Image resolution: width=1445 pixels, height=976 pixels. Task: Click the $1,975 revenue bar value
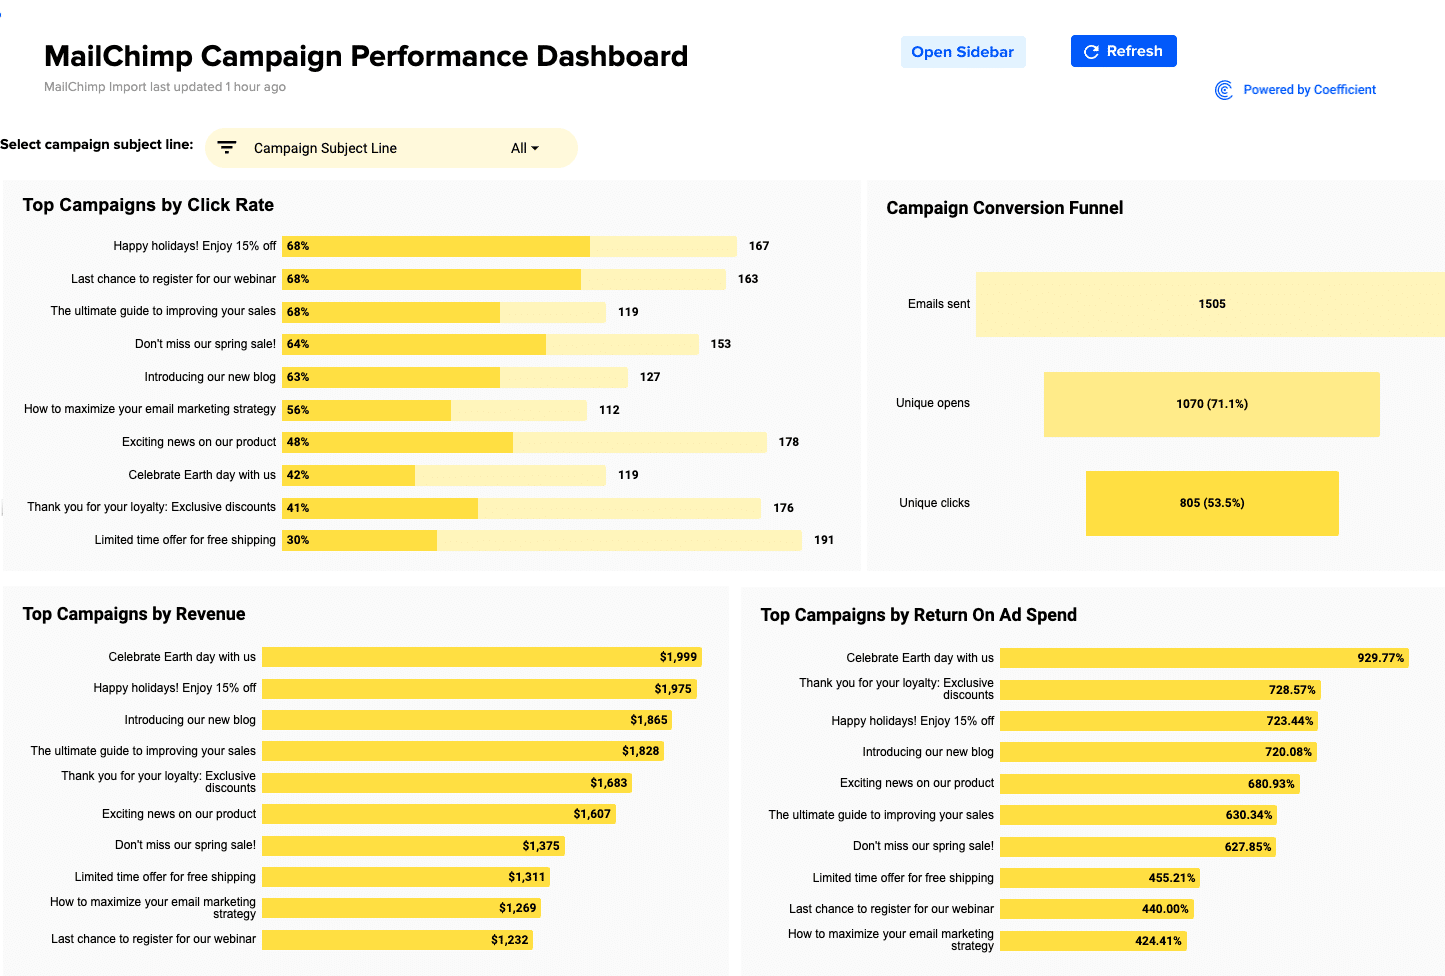(x=673, y=689)
